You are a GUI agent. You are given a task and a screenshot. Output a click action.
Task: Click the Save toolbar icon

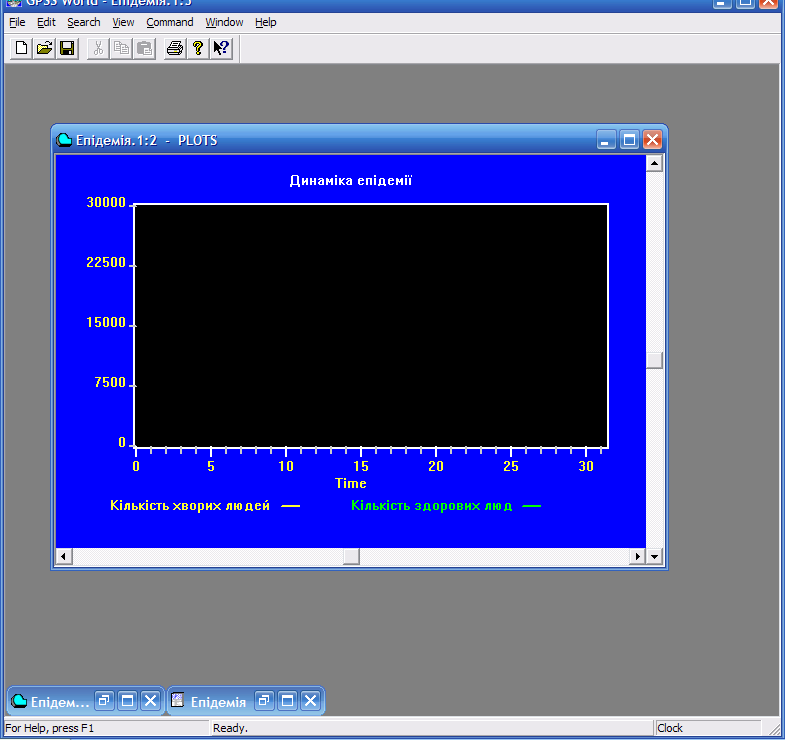click(67, 48)
